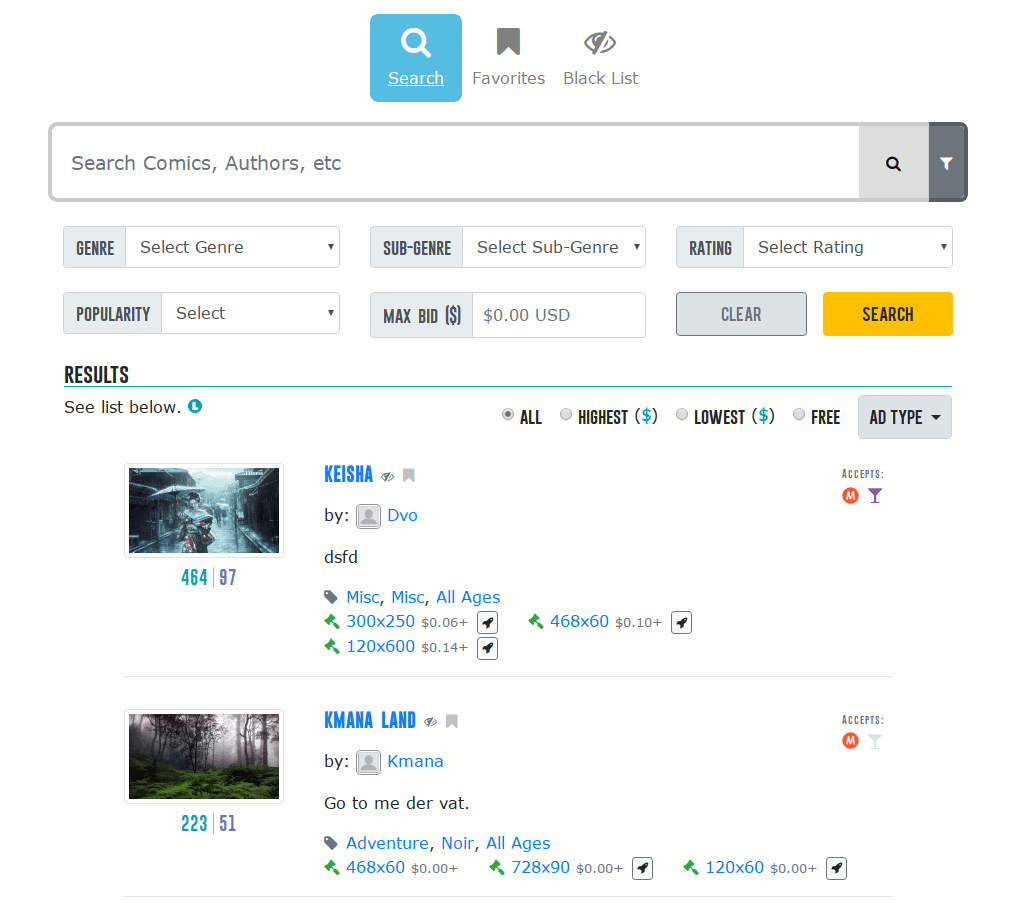Viewport: 1011px width, 912px height.
Task: Click gavel bid icon for Kmana 728x90
Action: tap(497, 867)
